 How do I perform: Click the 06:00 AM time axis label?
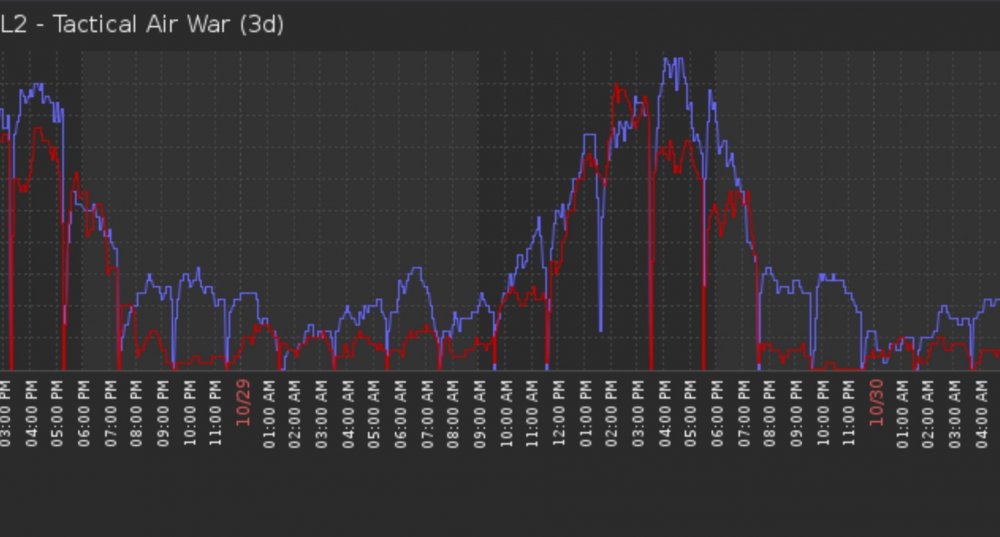[x=400, y=414]
